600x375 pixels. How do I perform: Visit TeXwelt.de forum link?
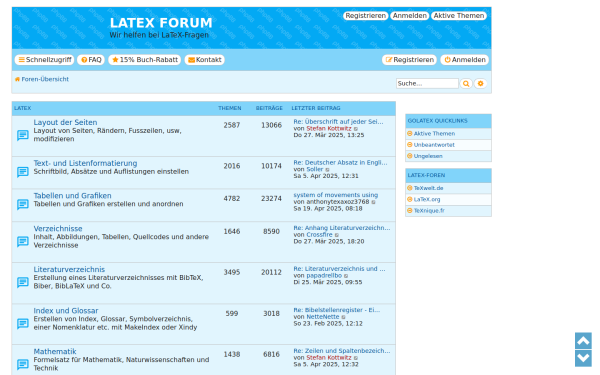428,188
